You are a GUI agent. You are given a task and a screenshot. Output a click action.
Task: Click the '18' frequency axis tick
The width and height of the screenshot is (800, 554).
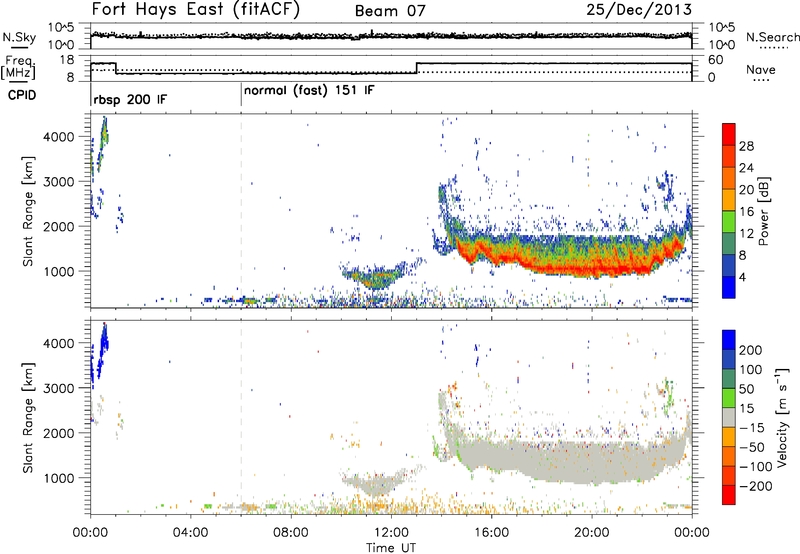coord(66,60)
